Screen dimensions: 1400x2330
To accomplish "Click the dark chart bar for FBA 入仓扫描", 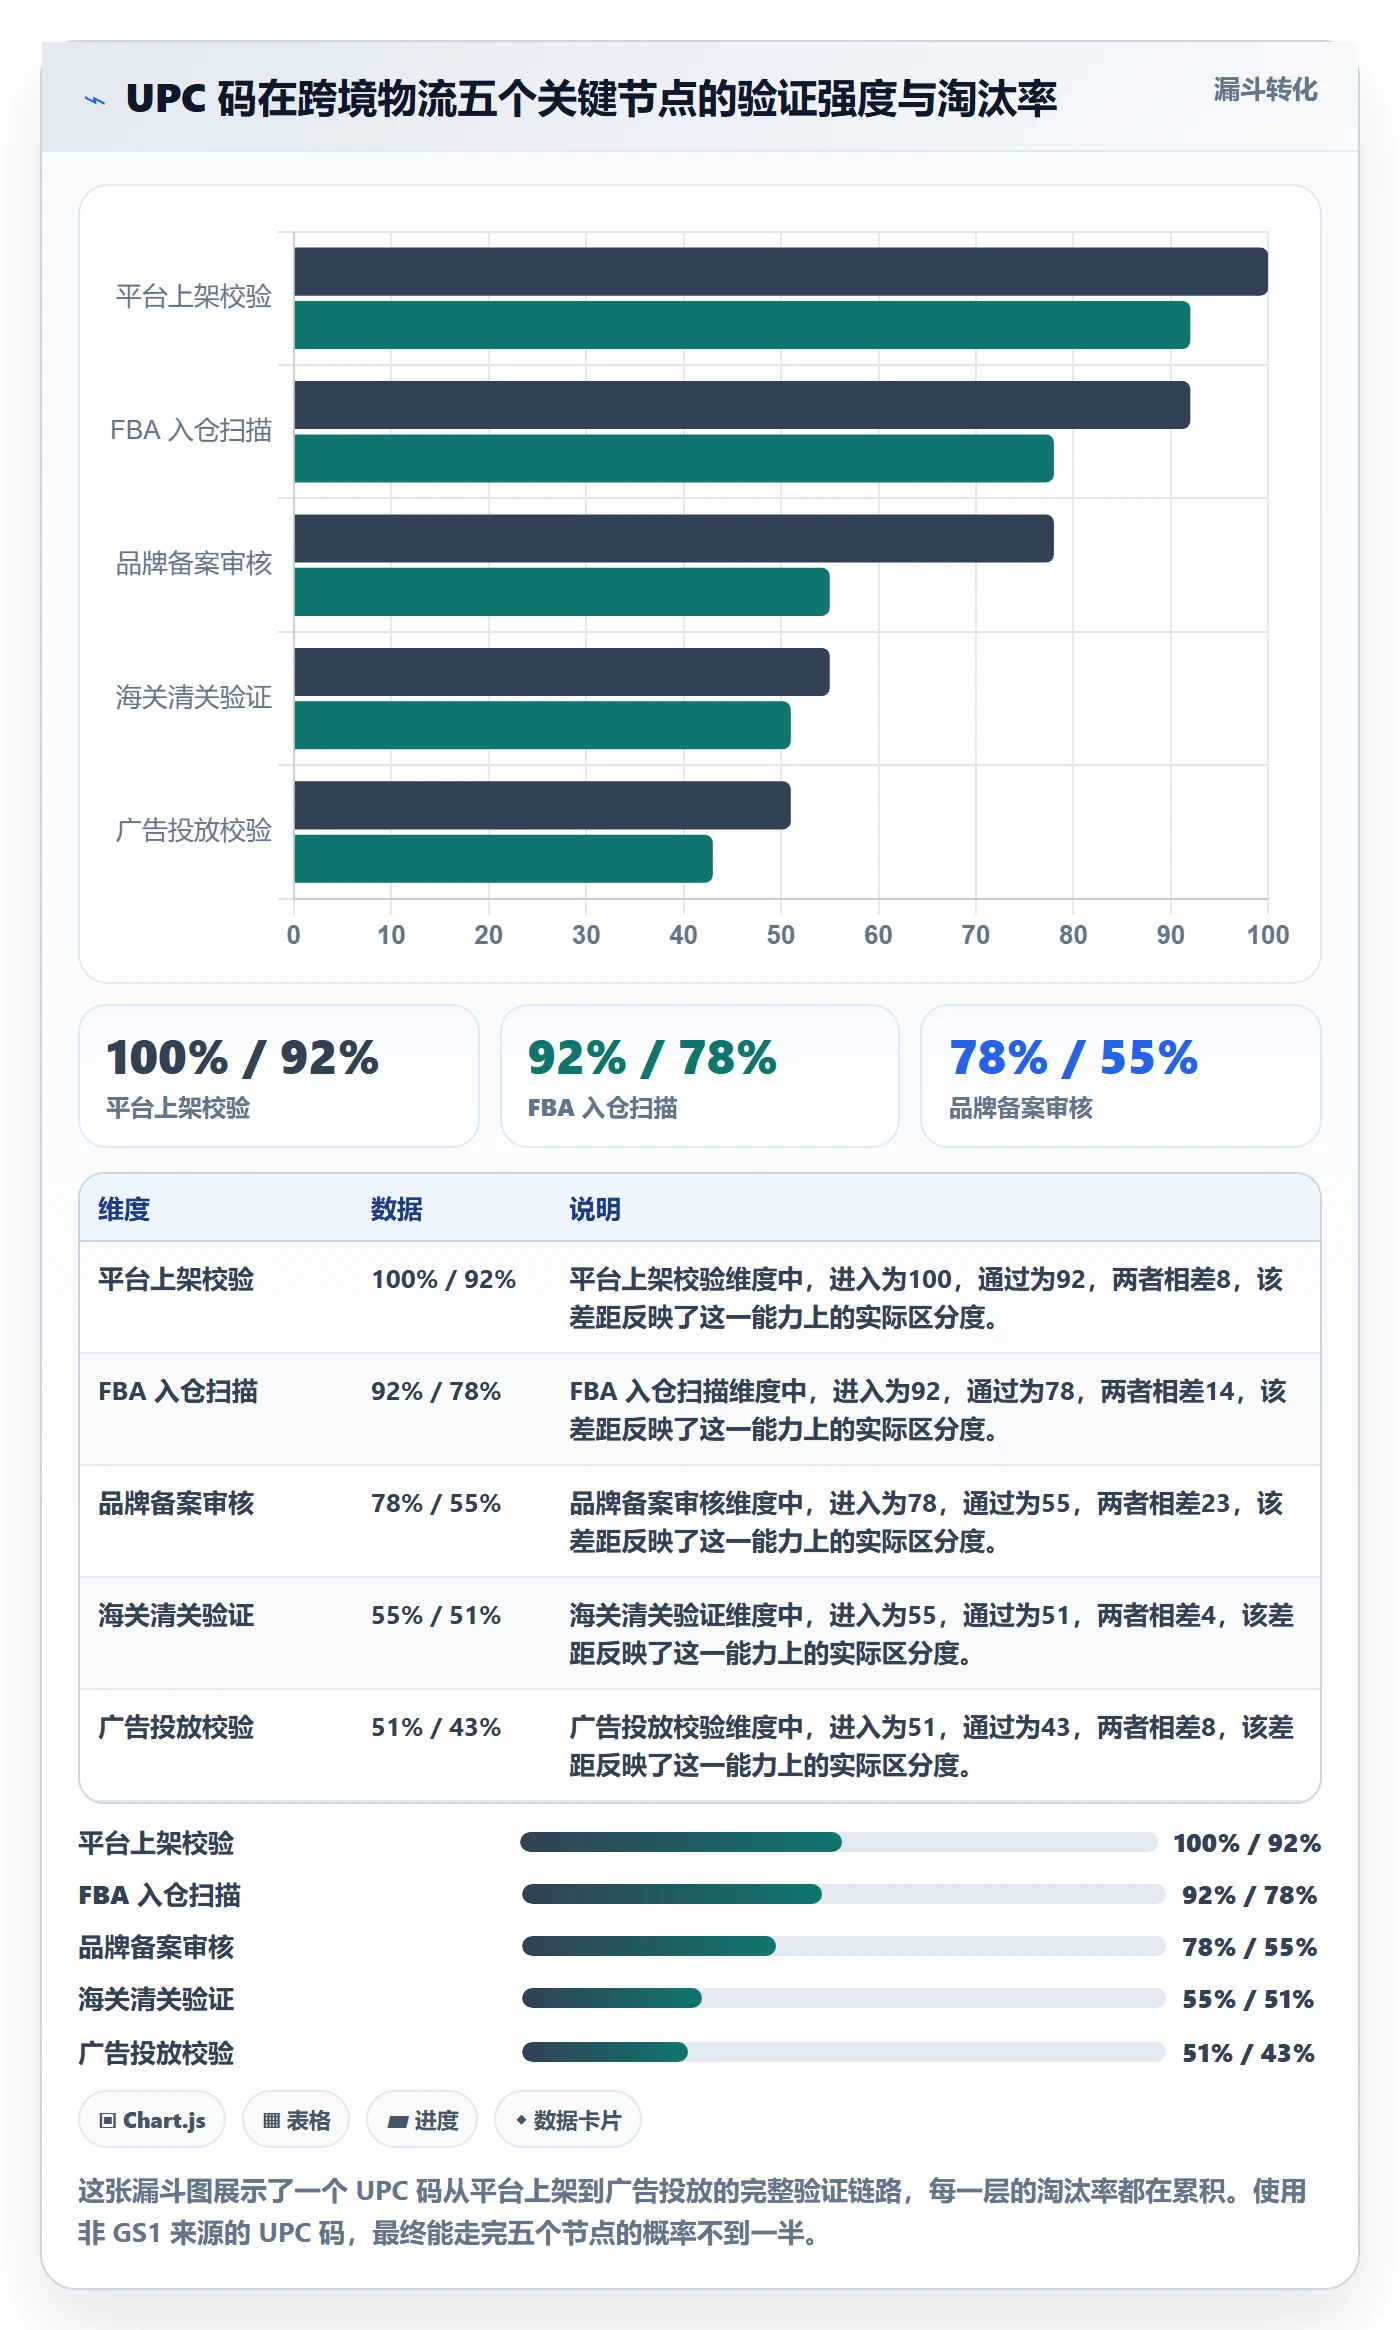I will pyautogui.click(x=742, y=405).
